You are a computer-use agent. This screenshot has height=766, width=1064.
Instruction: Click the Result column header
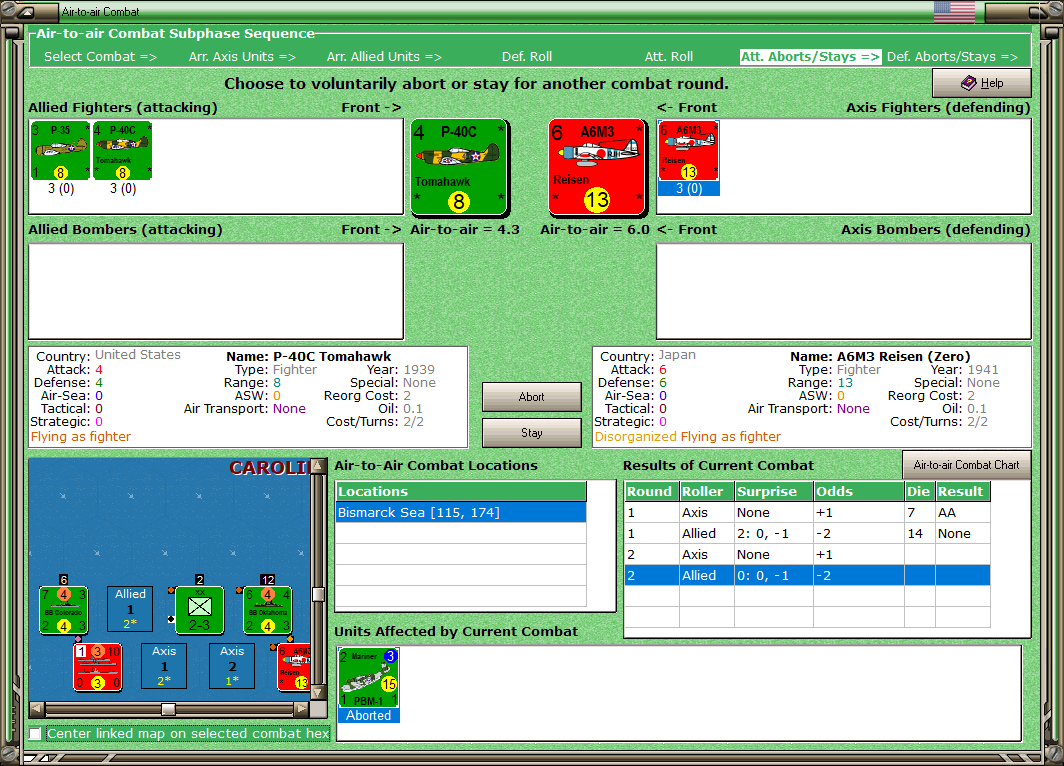(962, 491)
